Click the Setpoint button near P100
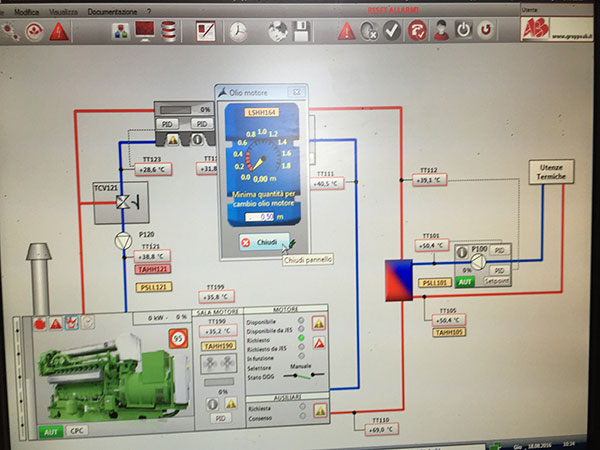This screenshot has width=600, height=450. (x=496, y=282)
